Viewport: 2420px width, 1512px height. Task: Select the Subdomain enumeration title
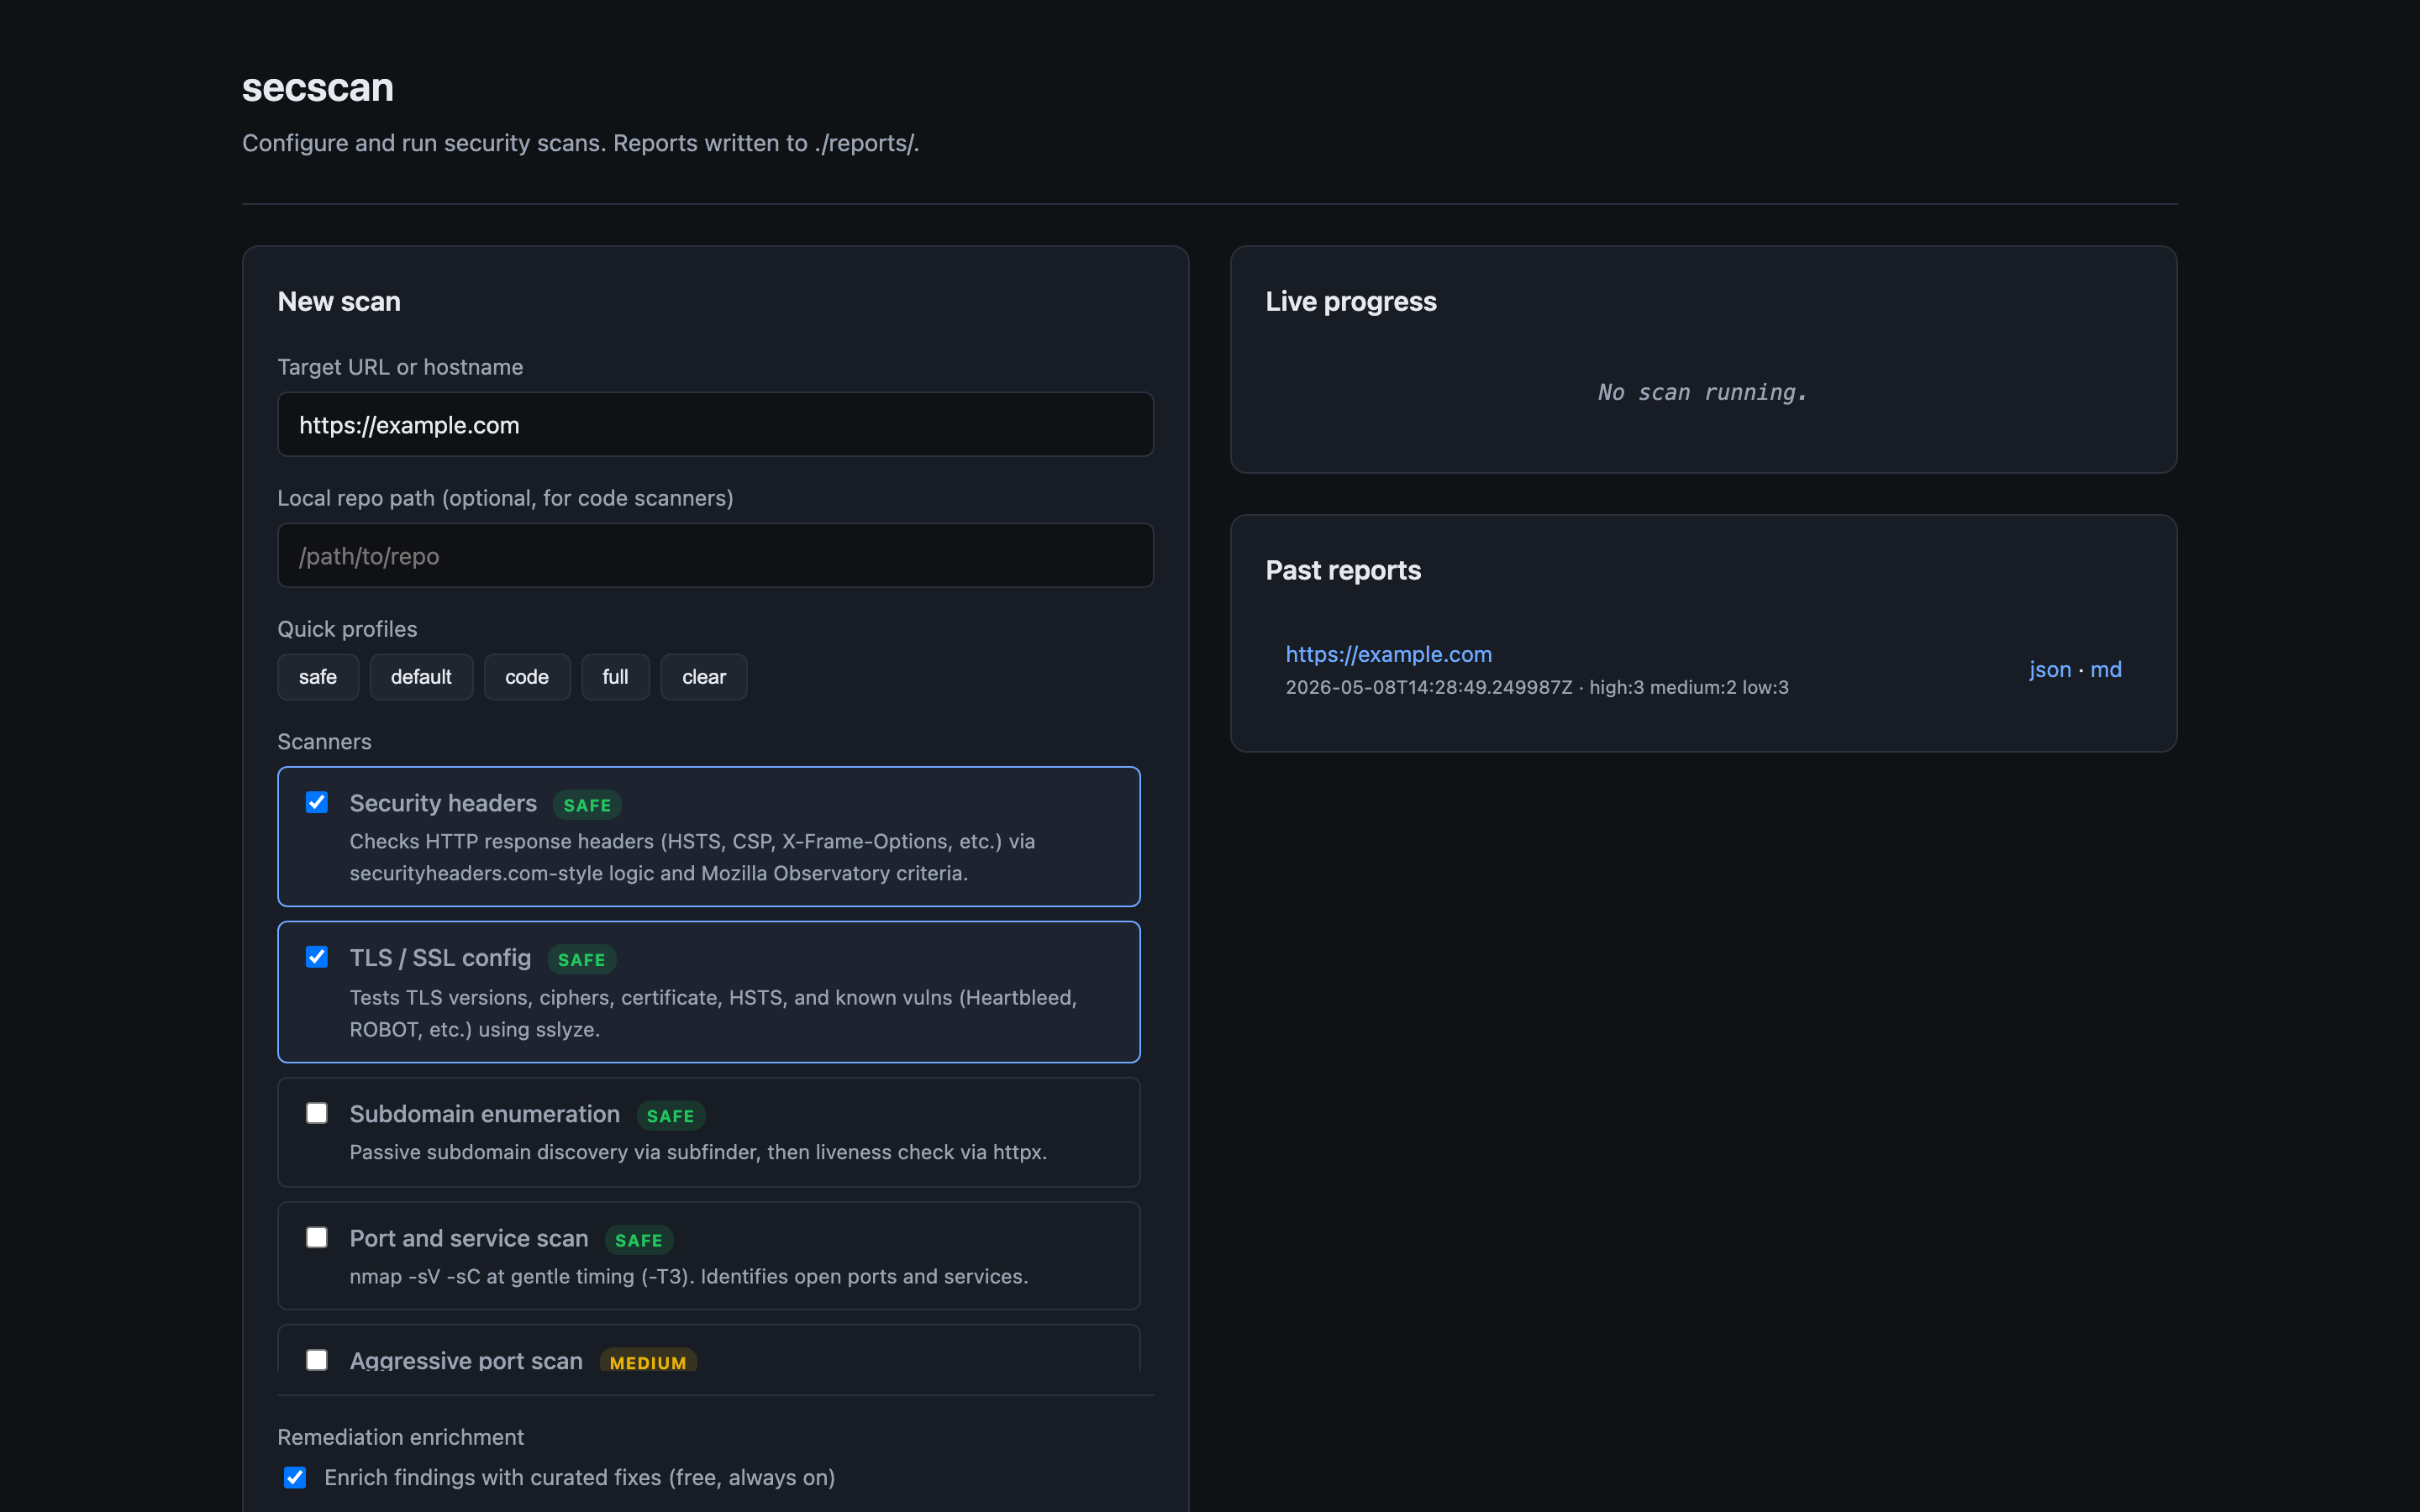coord(484,1114)
